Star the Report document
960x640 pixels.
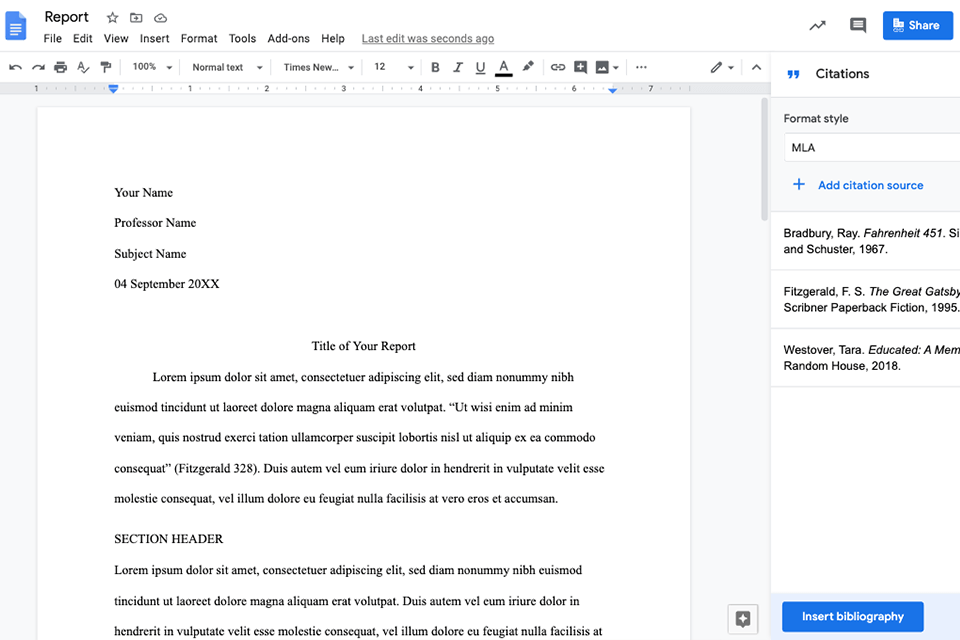112,18
